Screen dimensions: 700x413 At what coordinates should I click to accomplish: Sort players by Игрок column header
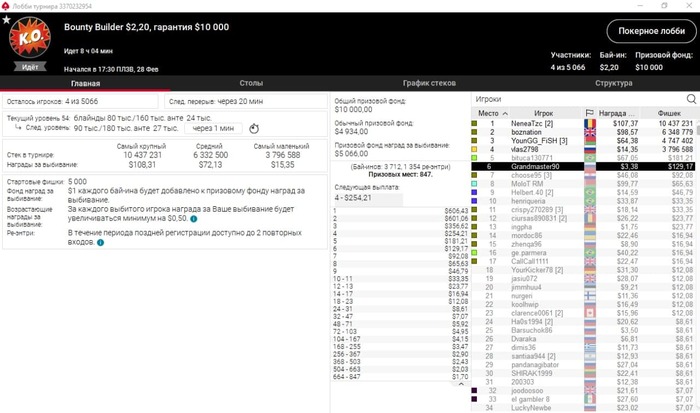(543, 113)
